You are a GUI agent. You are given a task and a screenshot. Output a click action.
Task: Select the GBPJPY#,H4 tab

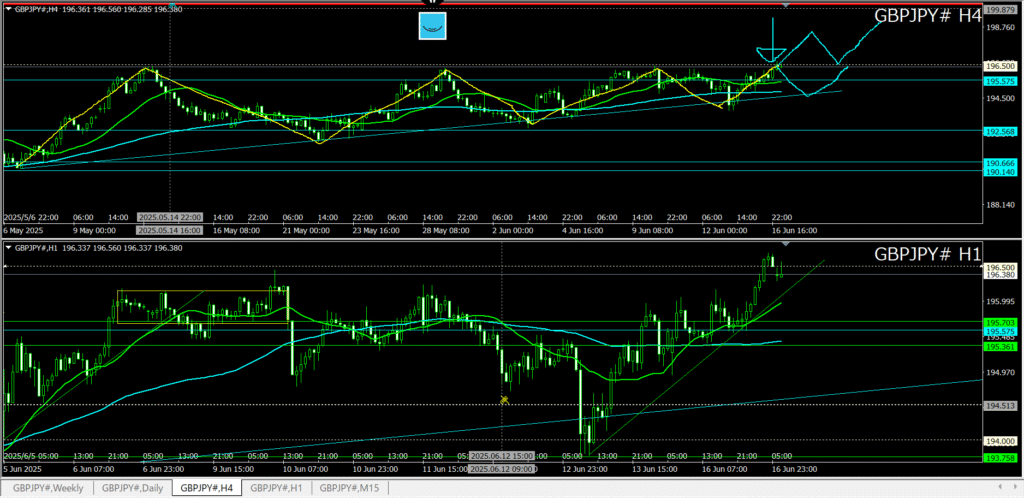(208, 487)
